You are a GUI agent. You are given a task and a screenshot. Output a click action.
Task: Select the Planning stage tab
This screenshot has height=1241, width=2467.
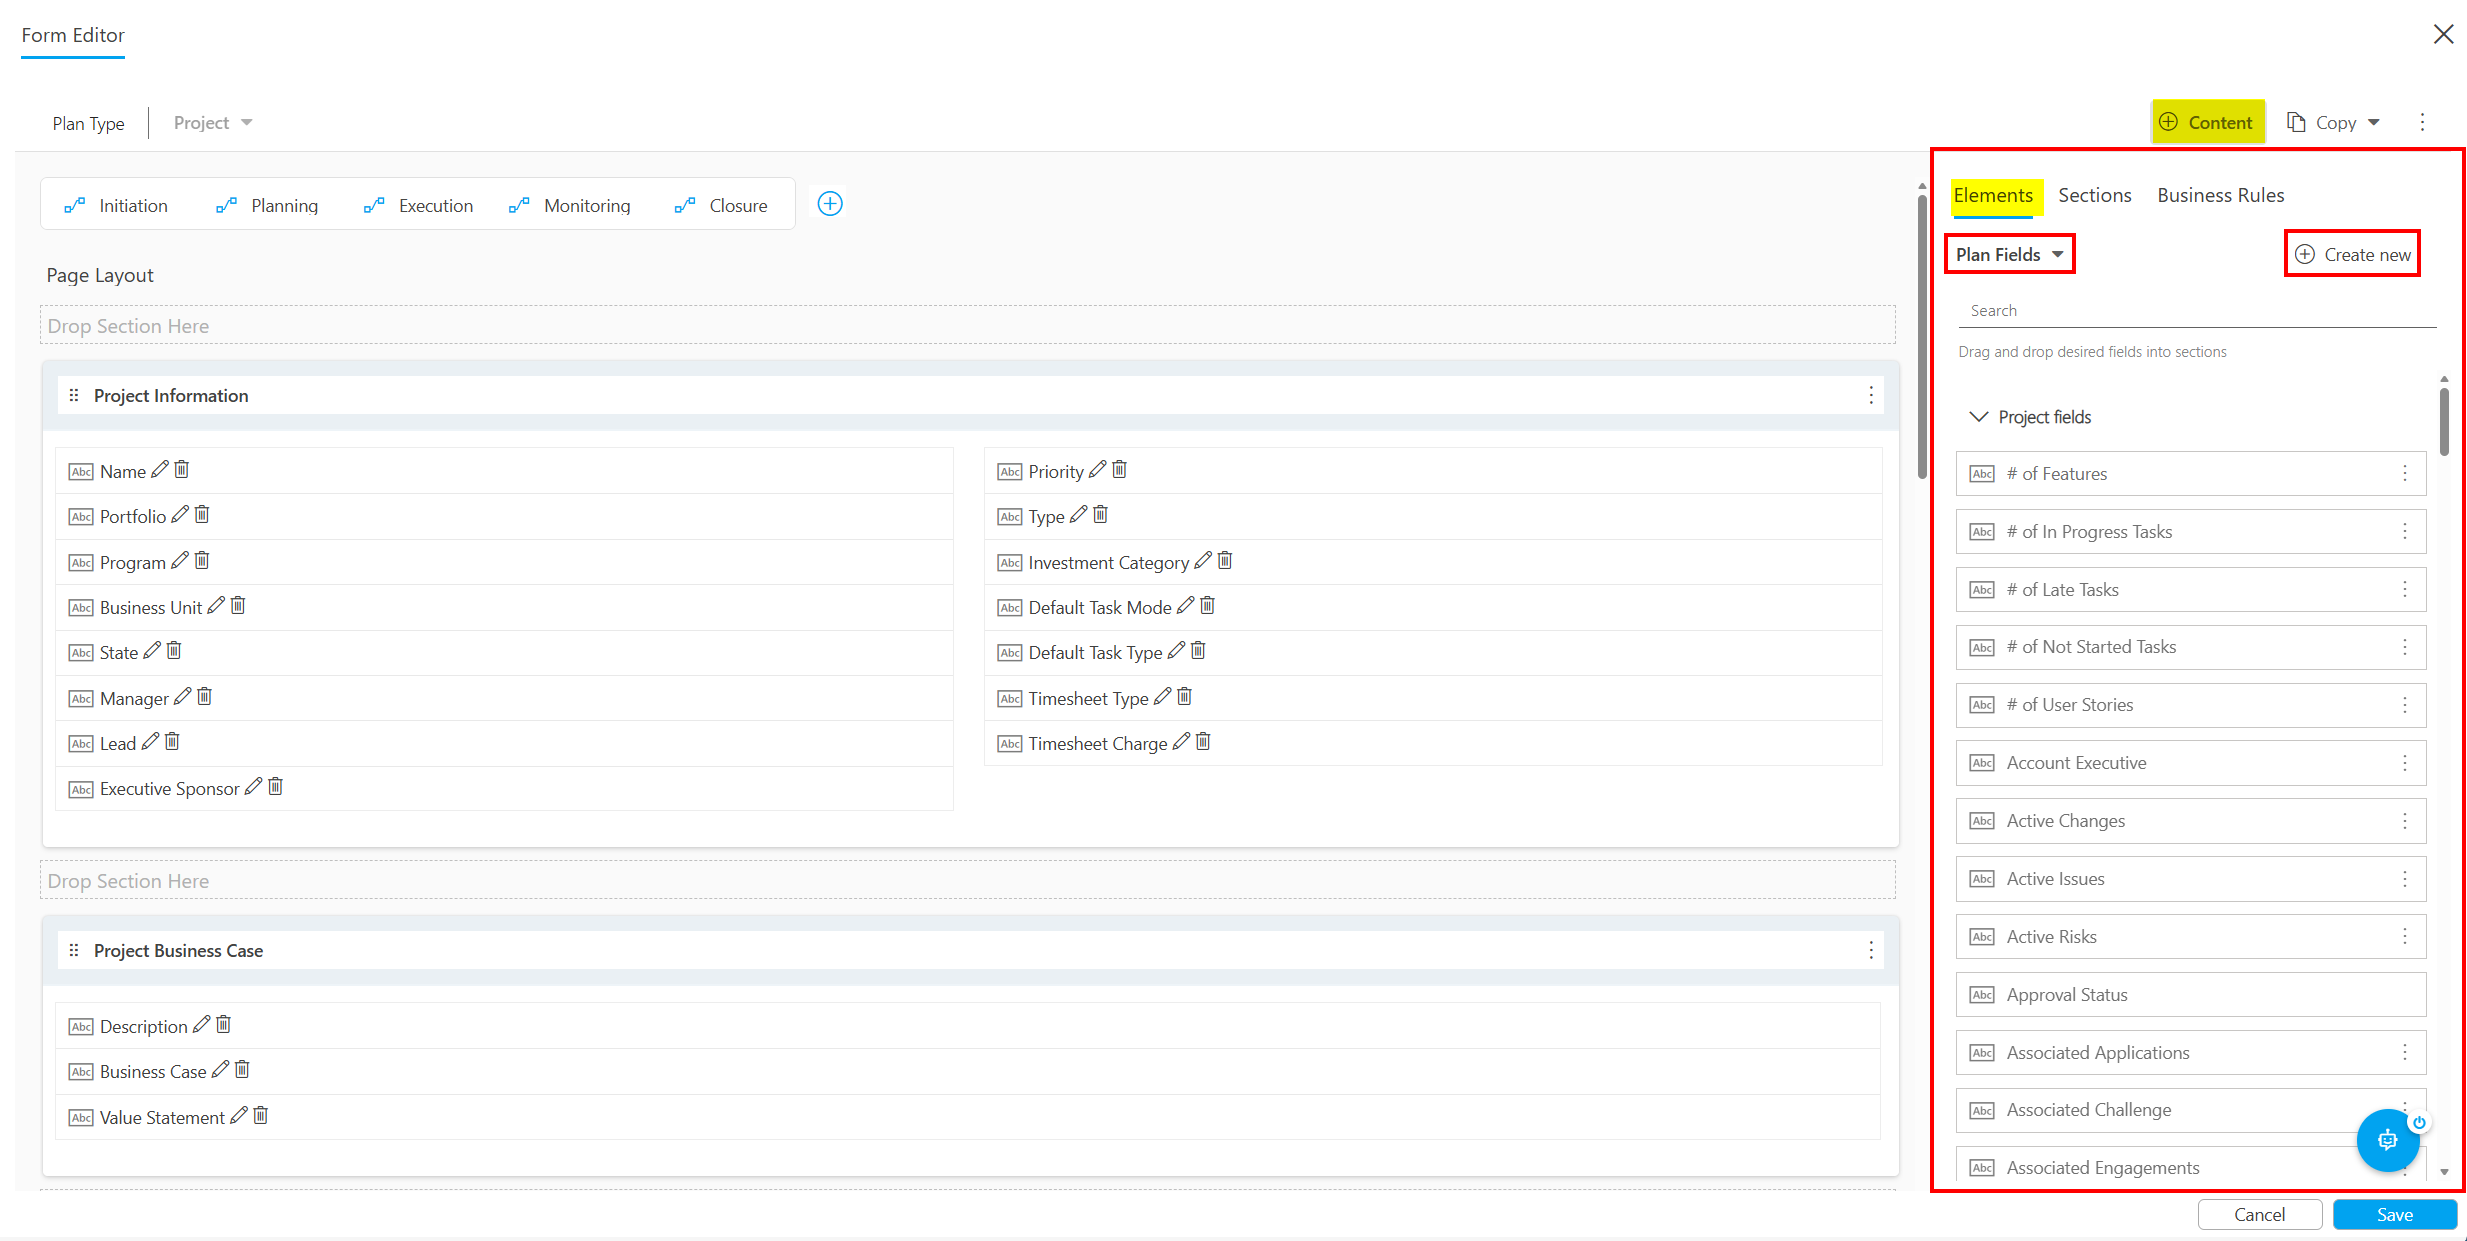click(x=268, y=205)
